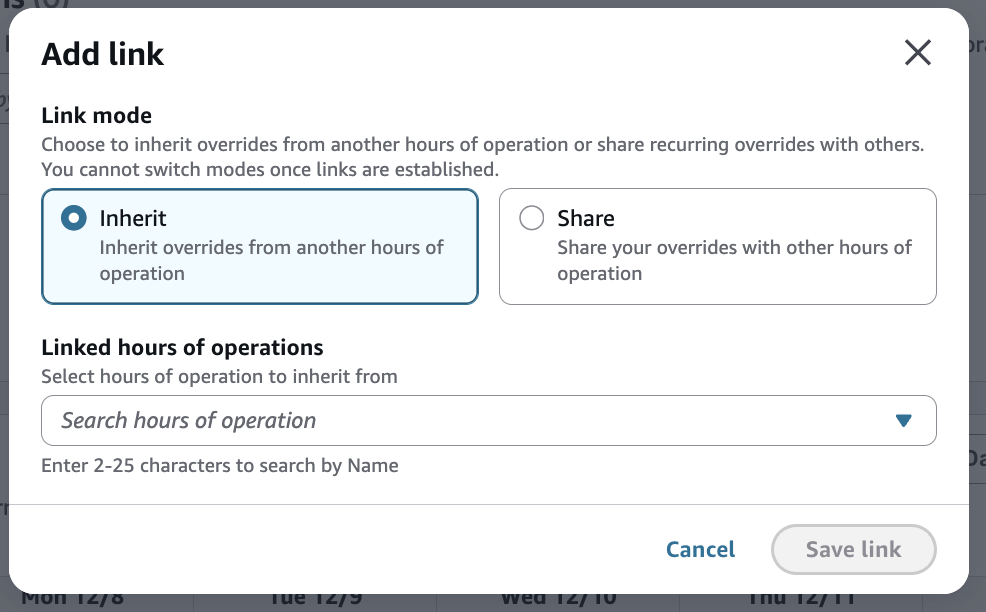Click the Share option title label
Image resolution: width=986 pixels, height=612 pixels.
(x=586, y=218)
